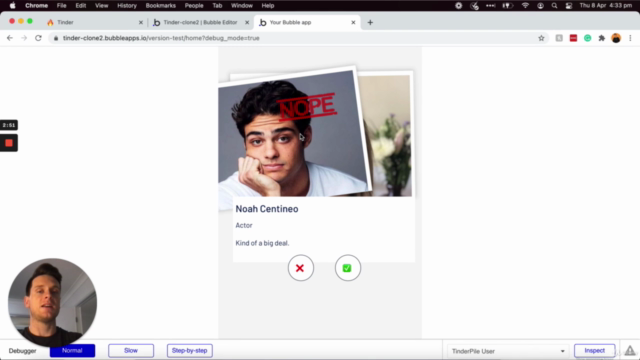Enable Step-by-step debugger mode
This screenshot has height=360, width=640.
click(190, 351)
